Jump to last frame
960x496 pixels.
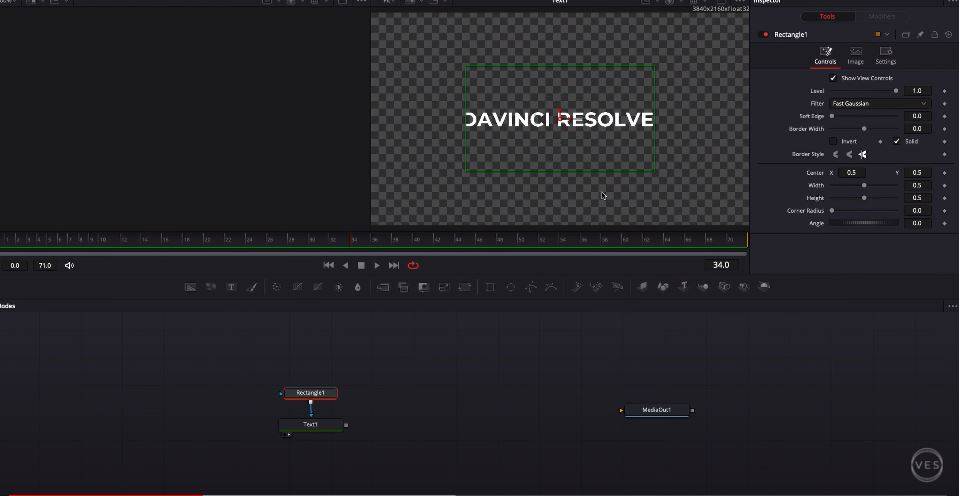[394, 265]
